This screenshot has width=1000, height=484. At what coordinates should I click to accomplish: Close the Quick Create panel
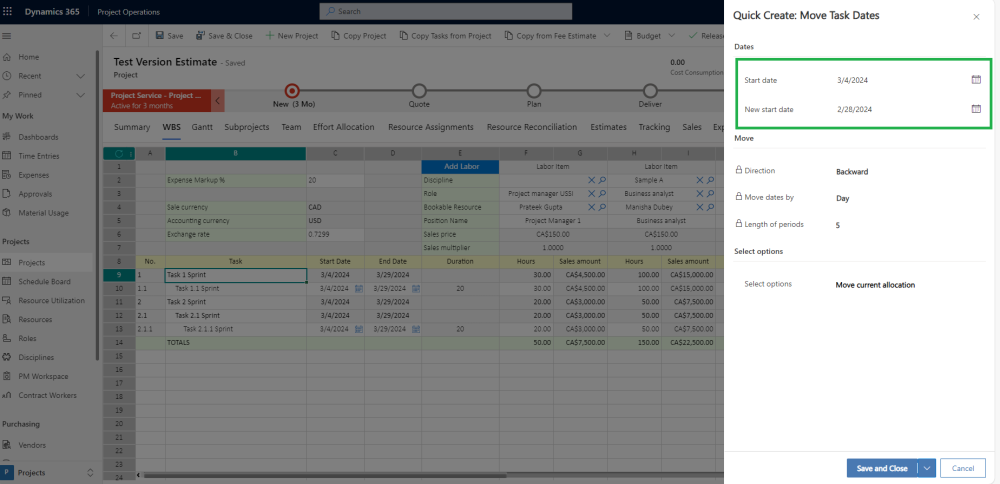(x=976, y=17)
